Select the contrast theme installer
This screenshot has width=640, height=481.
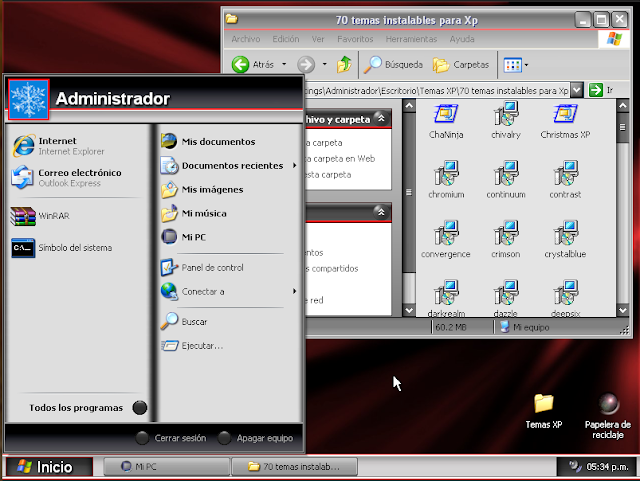pyautogui.click(x=565, y=180)
